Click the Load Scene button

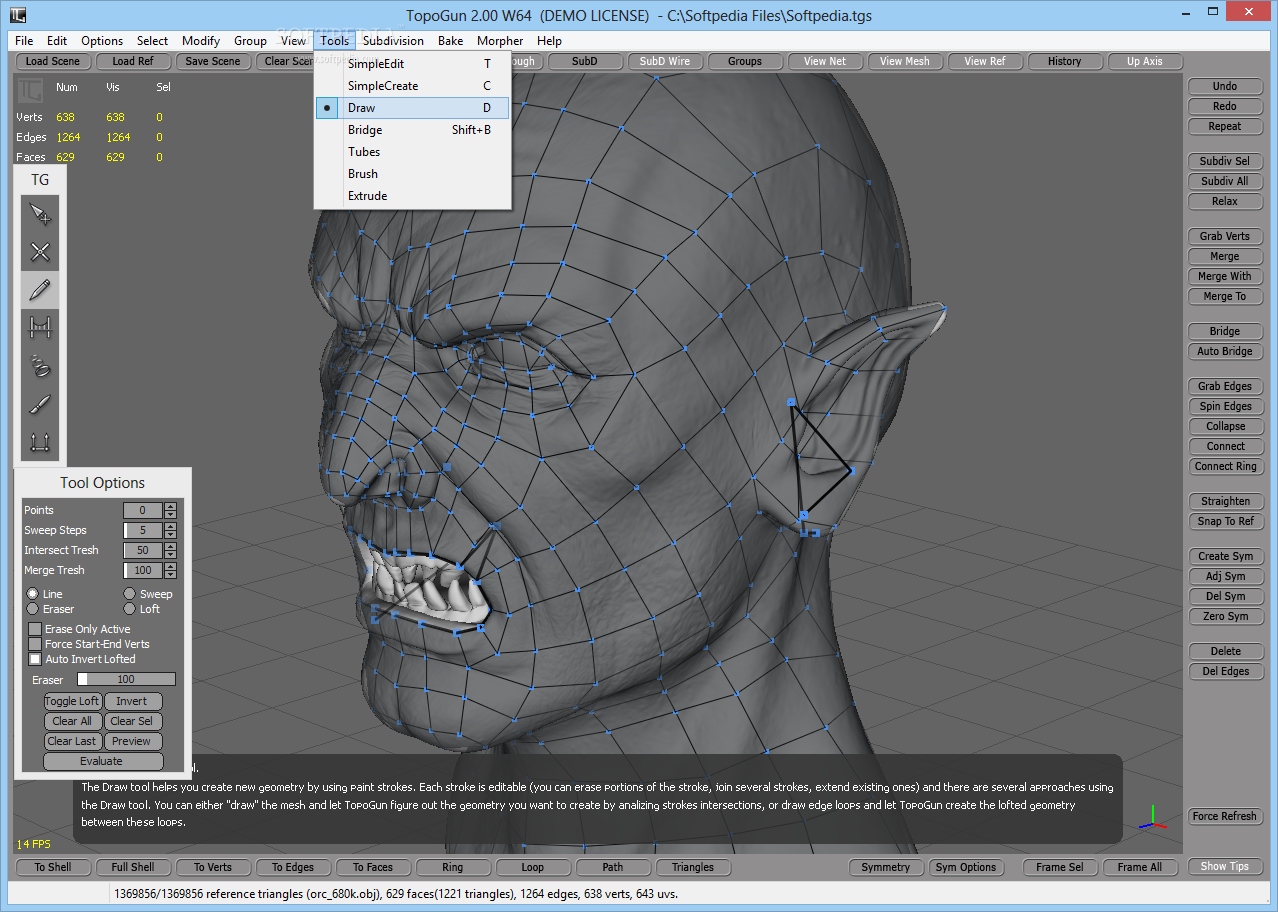(x=52, y=61)
